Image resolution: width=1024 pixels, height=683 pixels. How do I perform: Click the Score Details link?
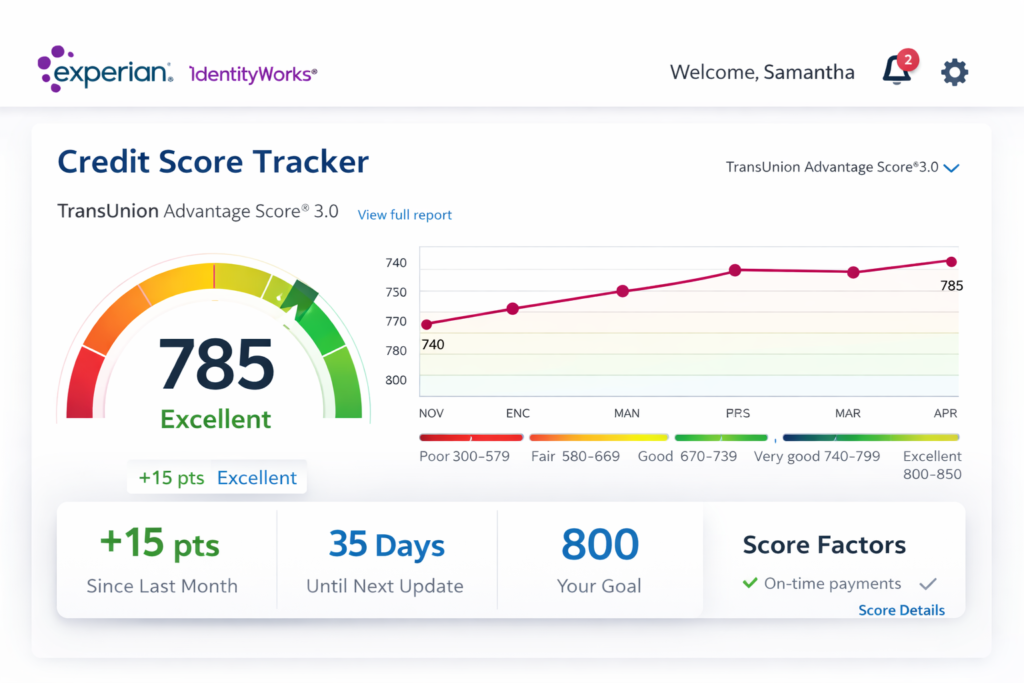click(x=901, y=610)
